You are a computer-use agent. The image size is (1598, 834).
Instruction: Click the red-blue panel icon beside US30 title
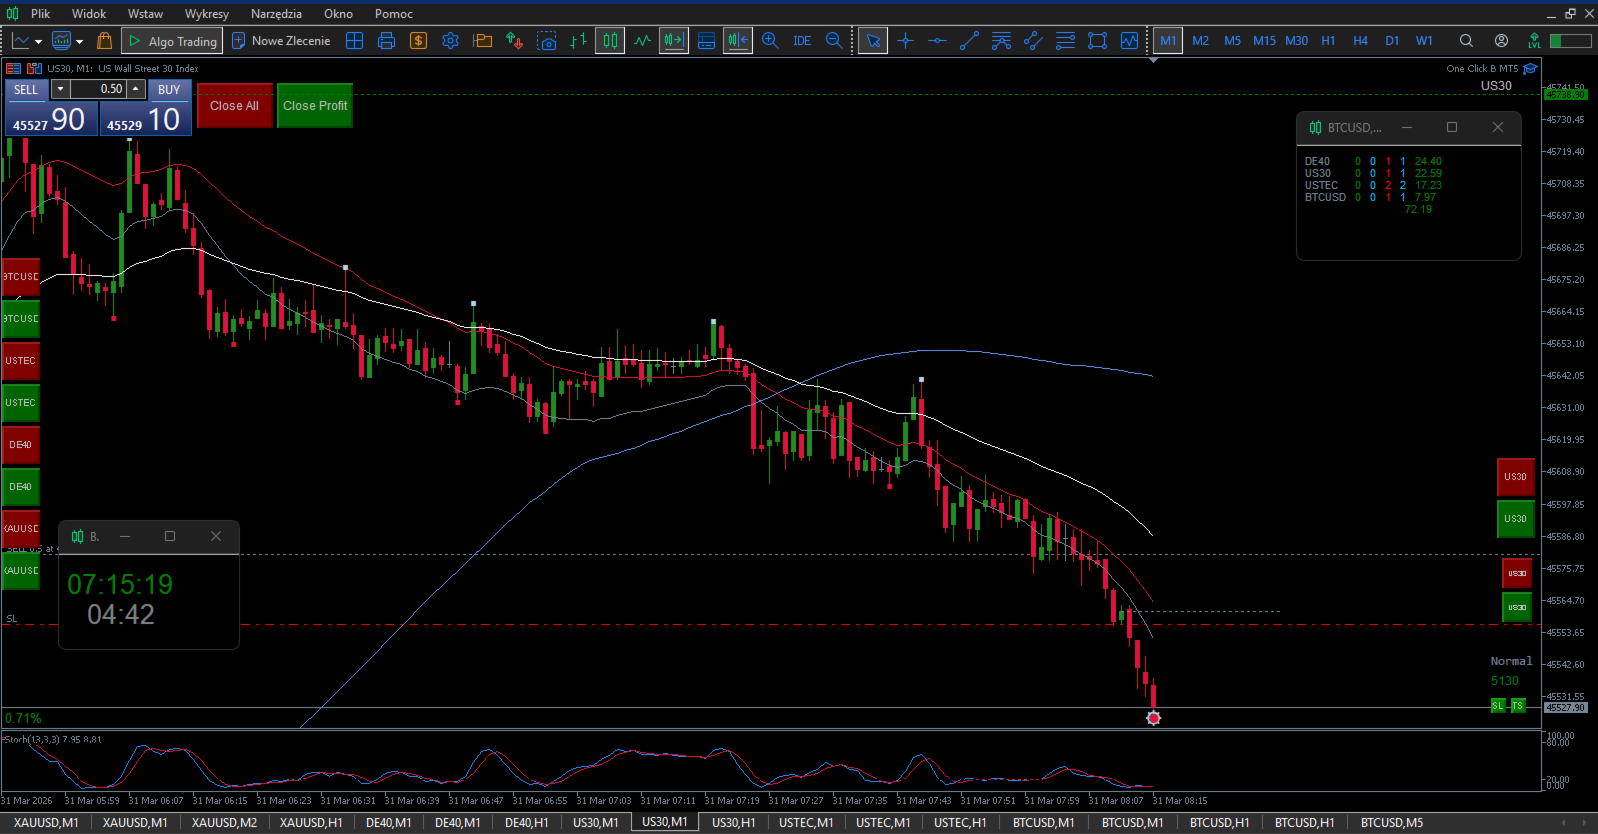pyautogui.click(x=34, y=68)
